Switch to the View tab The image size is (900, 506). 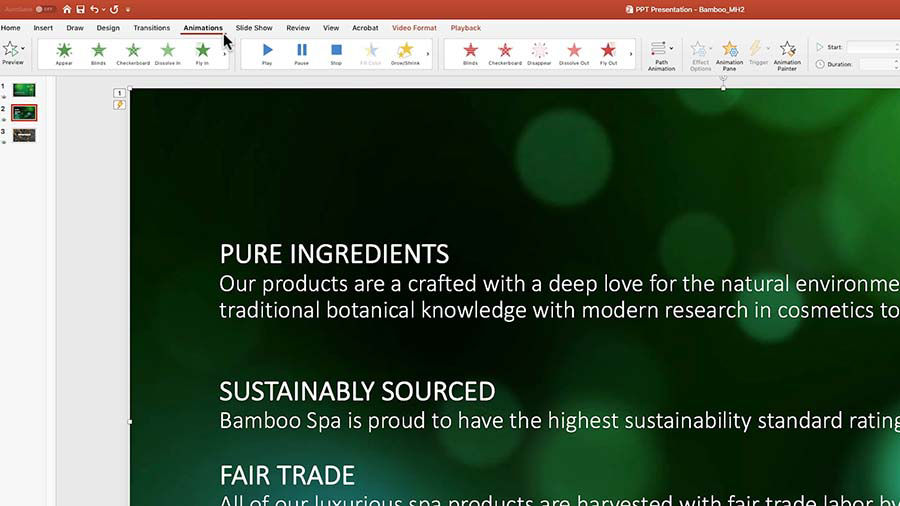[x=331, y=28]
